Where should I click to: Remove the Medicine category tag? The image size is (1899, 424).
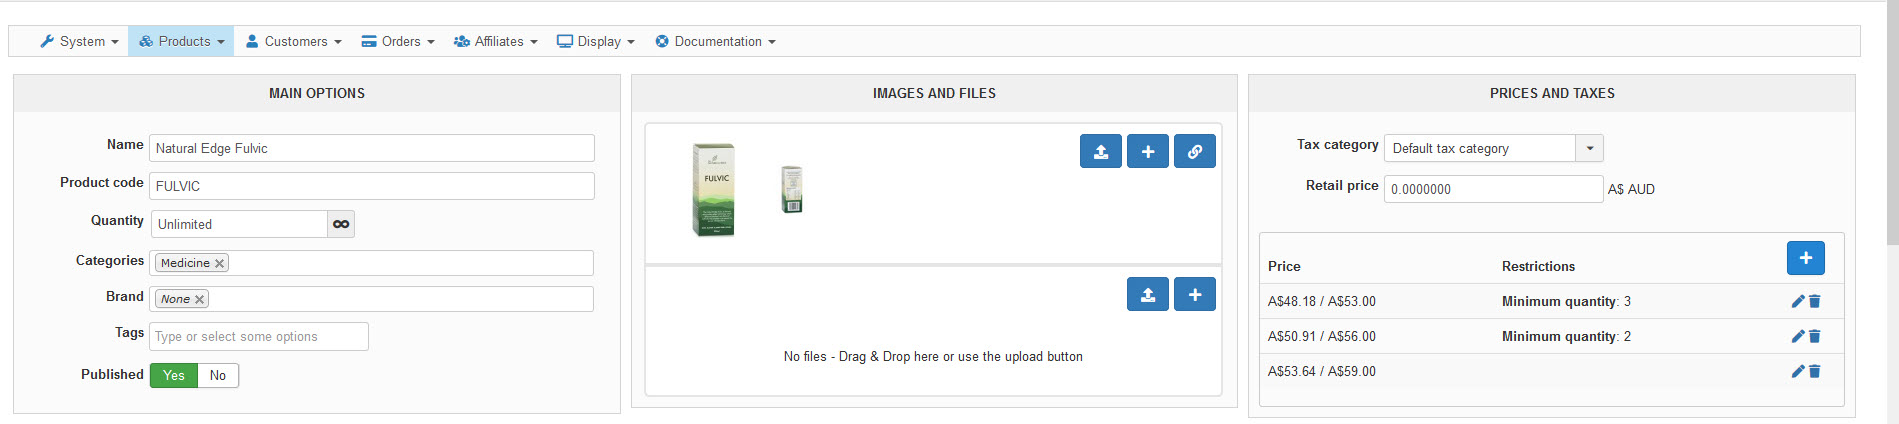(219, 263)
